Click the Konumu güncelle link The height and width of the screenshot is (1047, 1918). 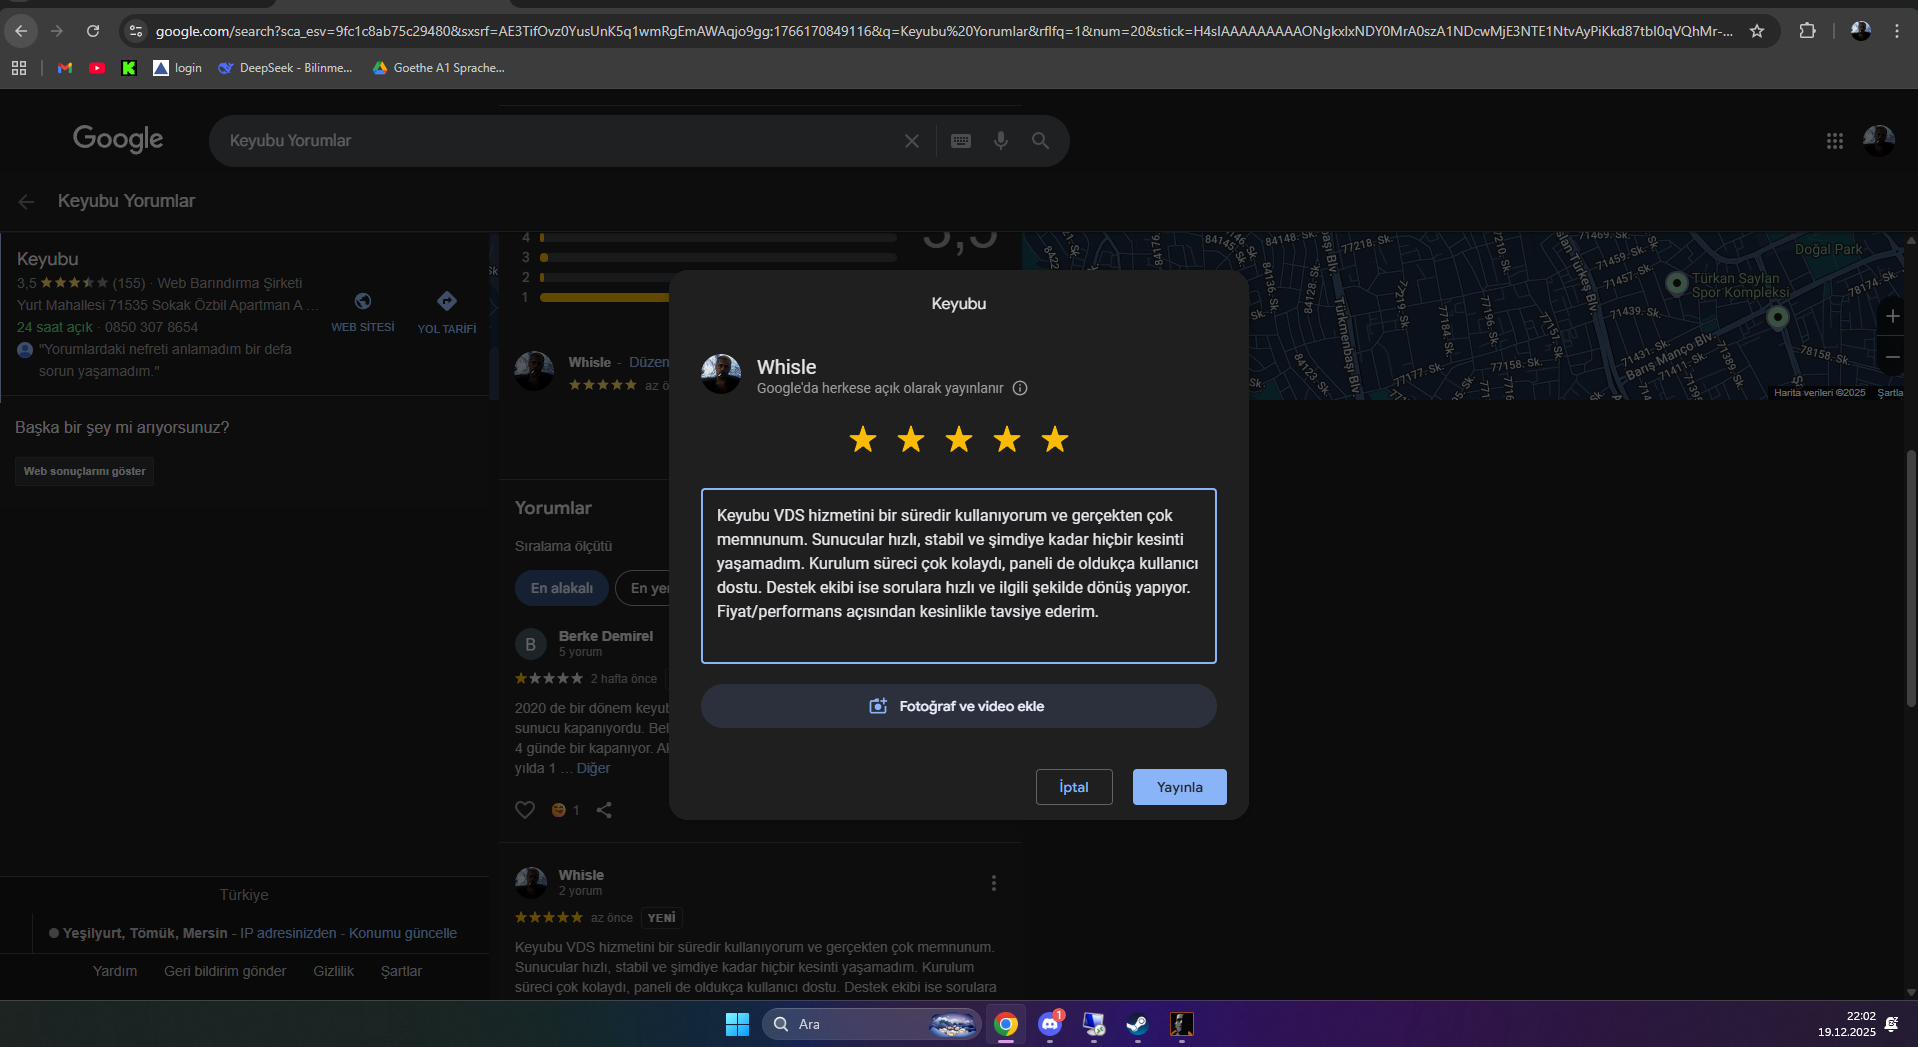click(403, 933)
